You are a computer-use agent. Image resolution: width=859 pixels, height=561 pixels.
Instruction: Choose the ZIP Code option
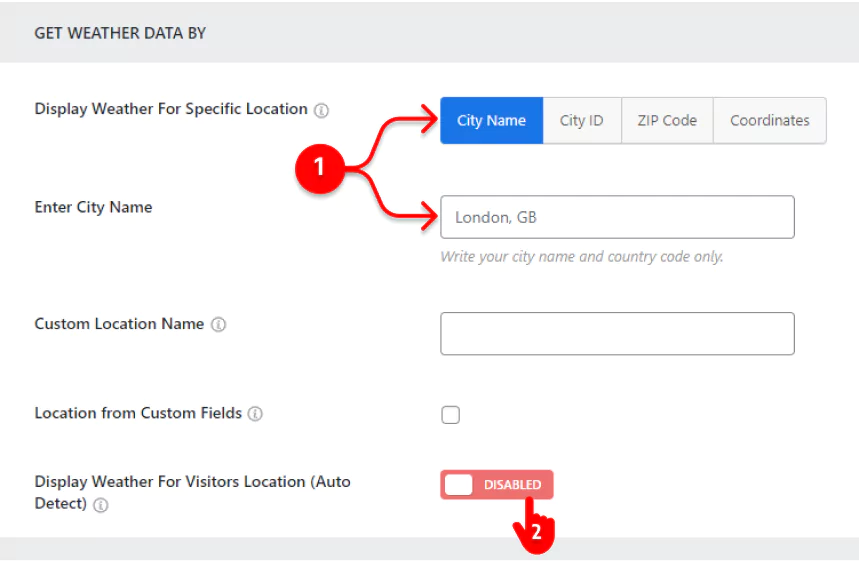pyautogui.click(x=667, y=121)
